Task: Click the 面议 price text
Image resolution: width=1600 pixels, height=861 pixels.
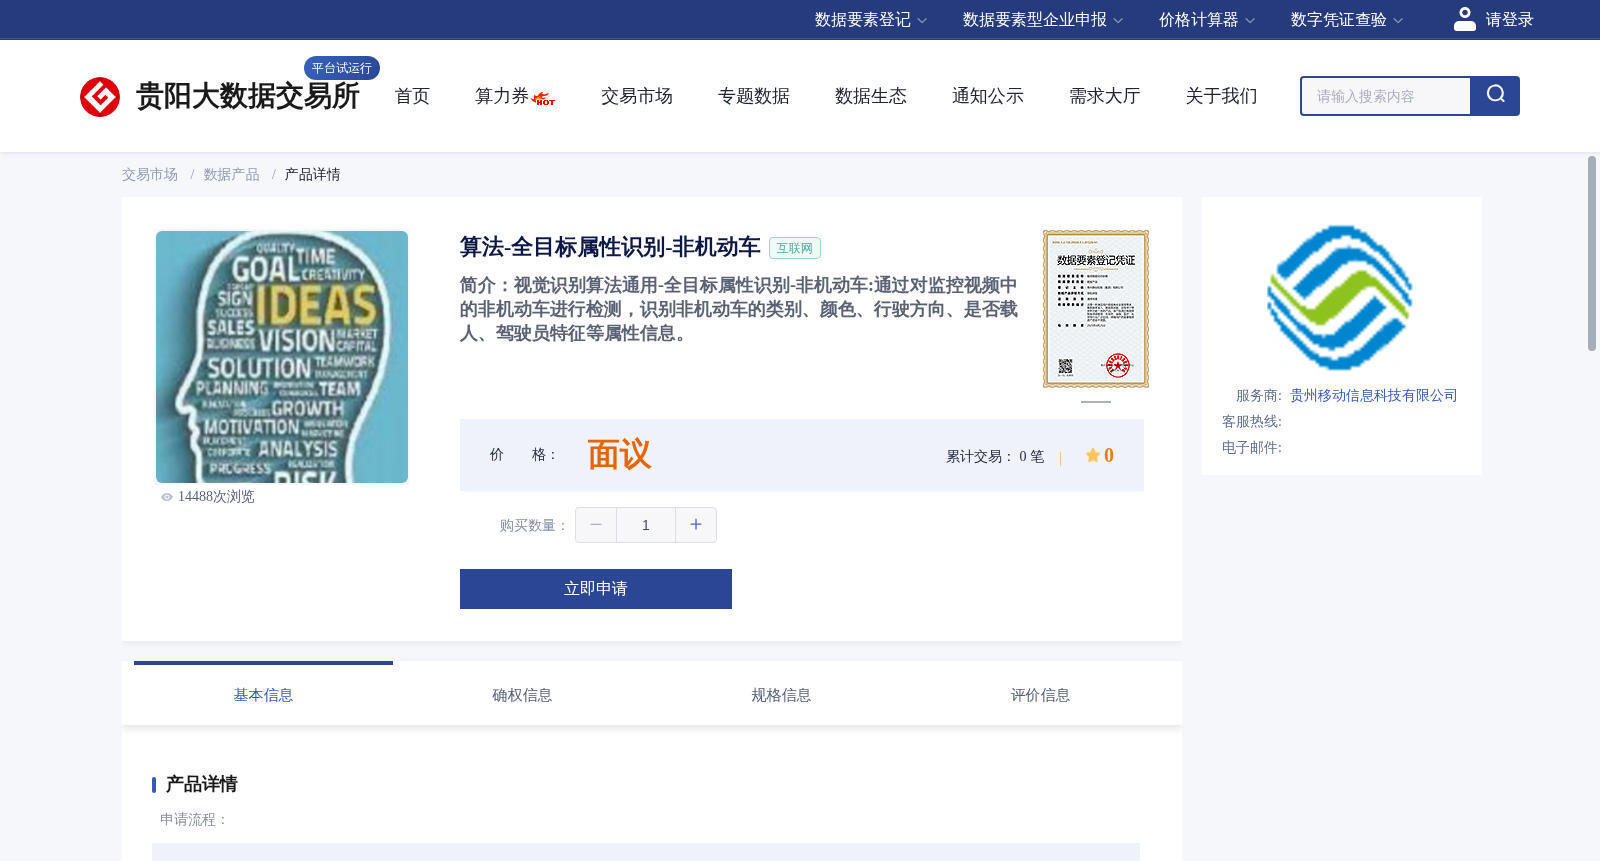Action: tap(619, 455)
